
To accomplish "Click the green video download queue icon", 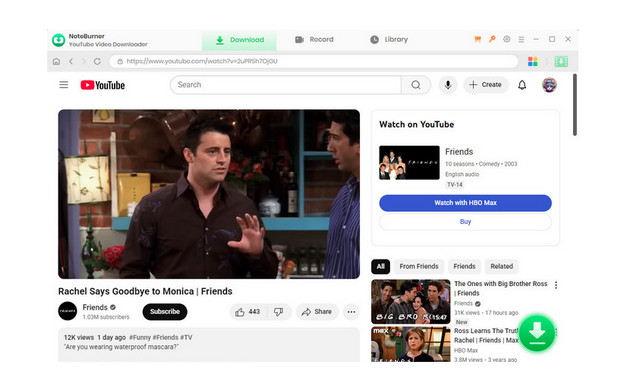I will [x=561, y=61].
